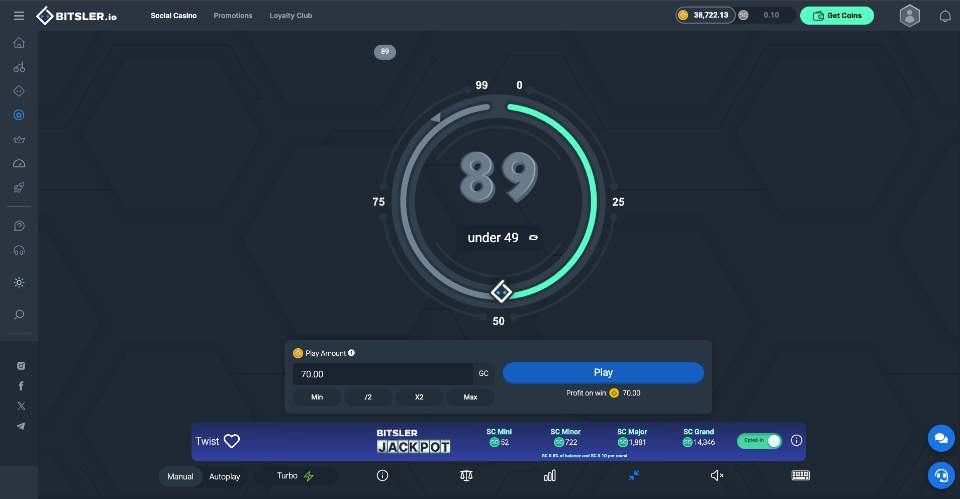Image resolution: width=960 pixels, height=499 pixels.
Task: Click SC Grand jackpot 14,346
Action: tap(699, 437)
